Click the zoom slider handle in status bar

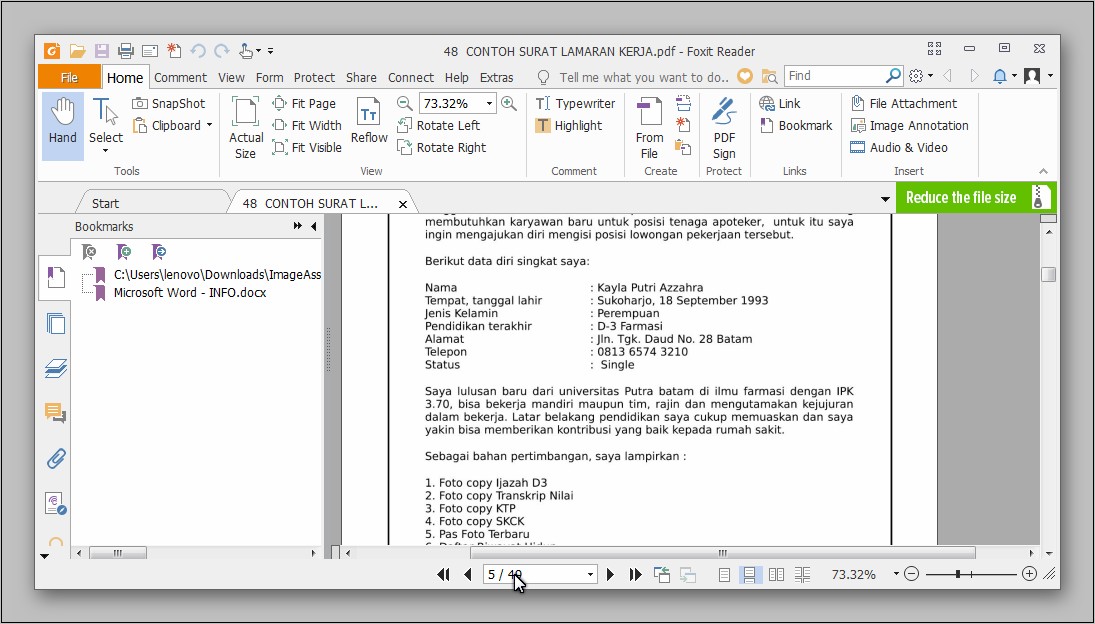pos(958,574)
